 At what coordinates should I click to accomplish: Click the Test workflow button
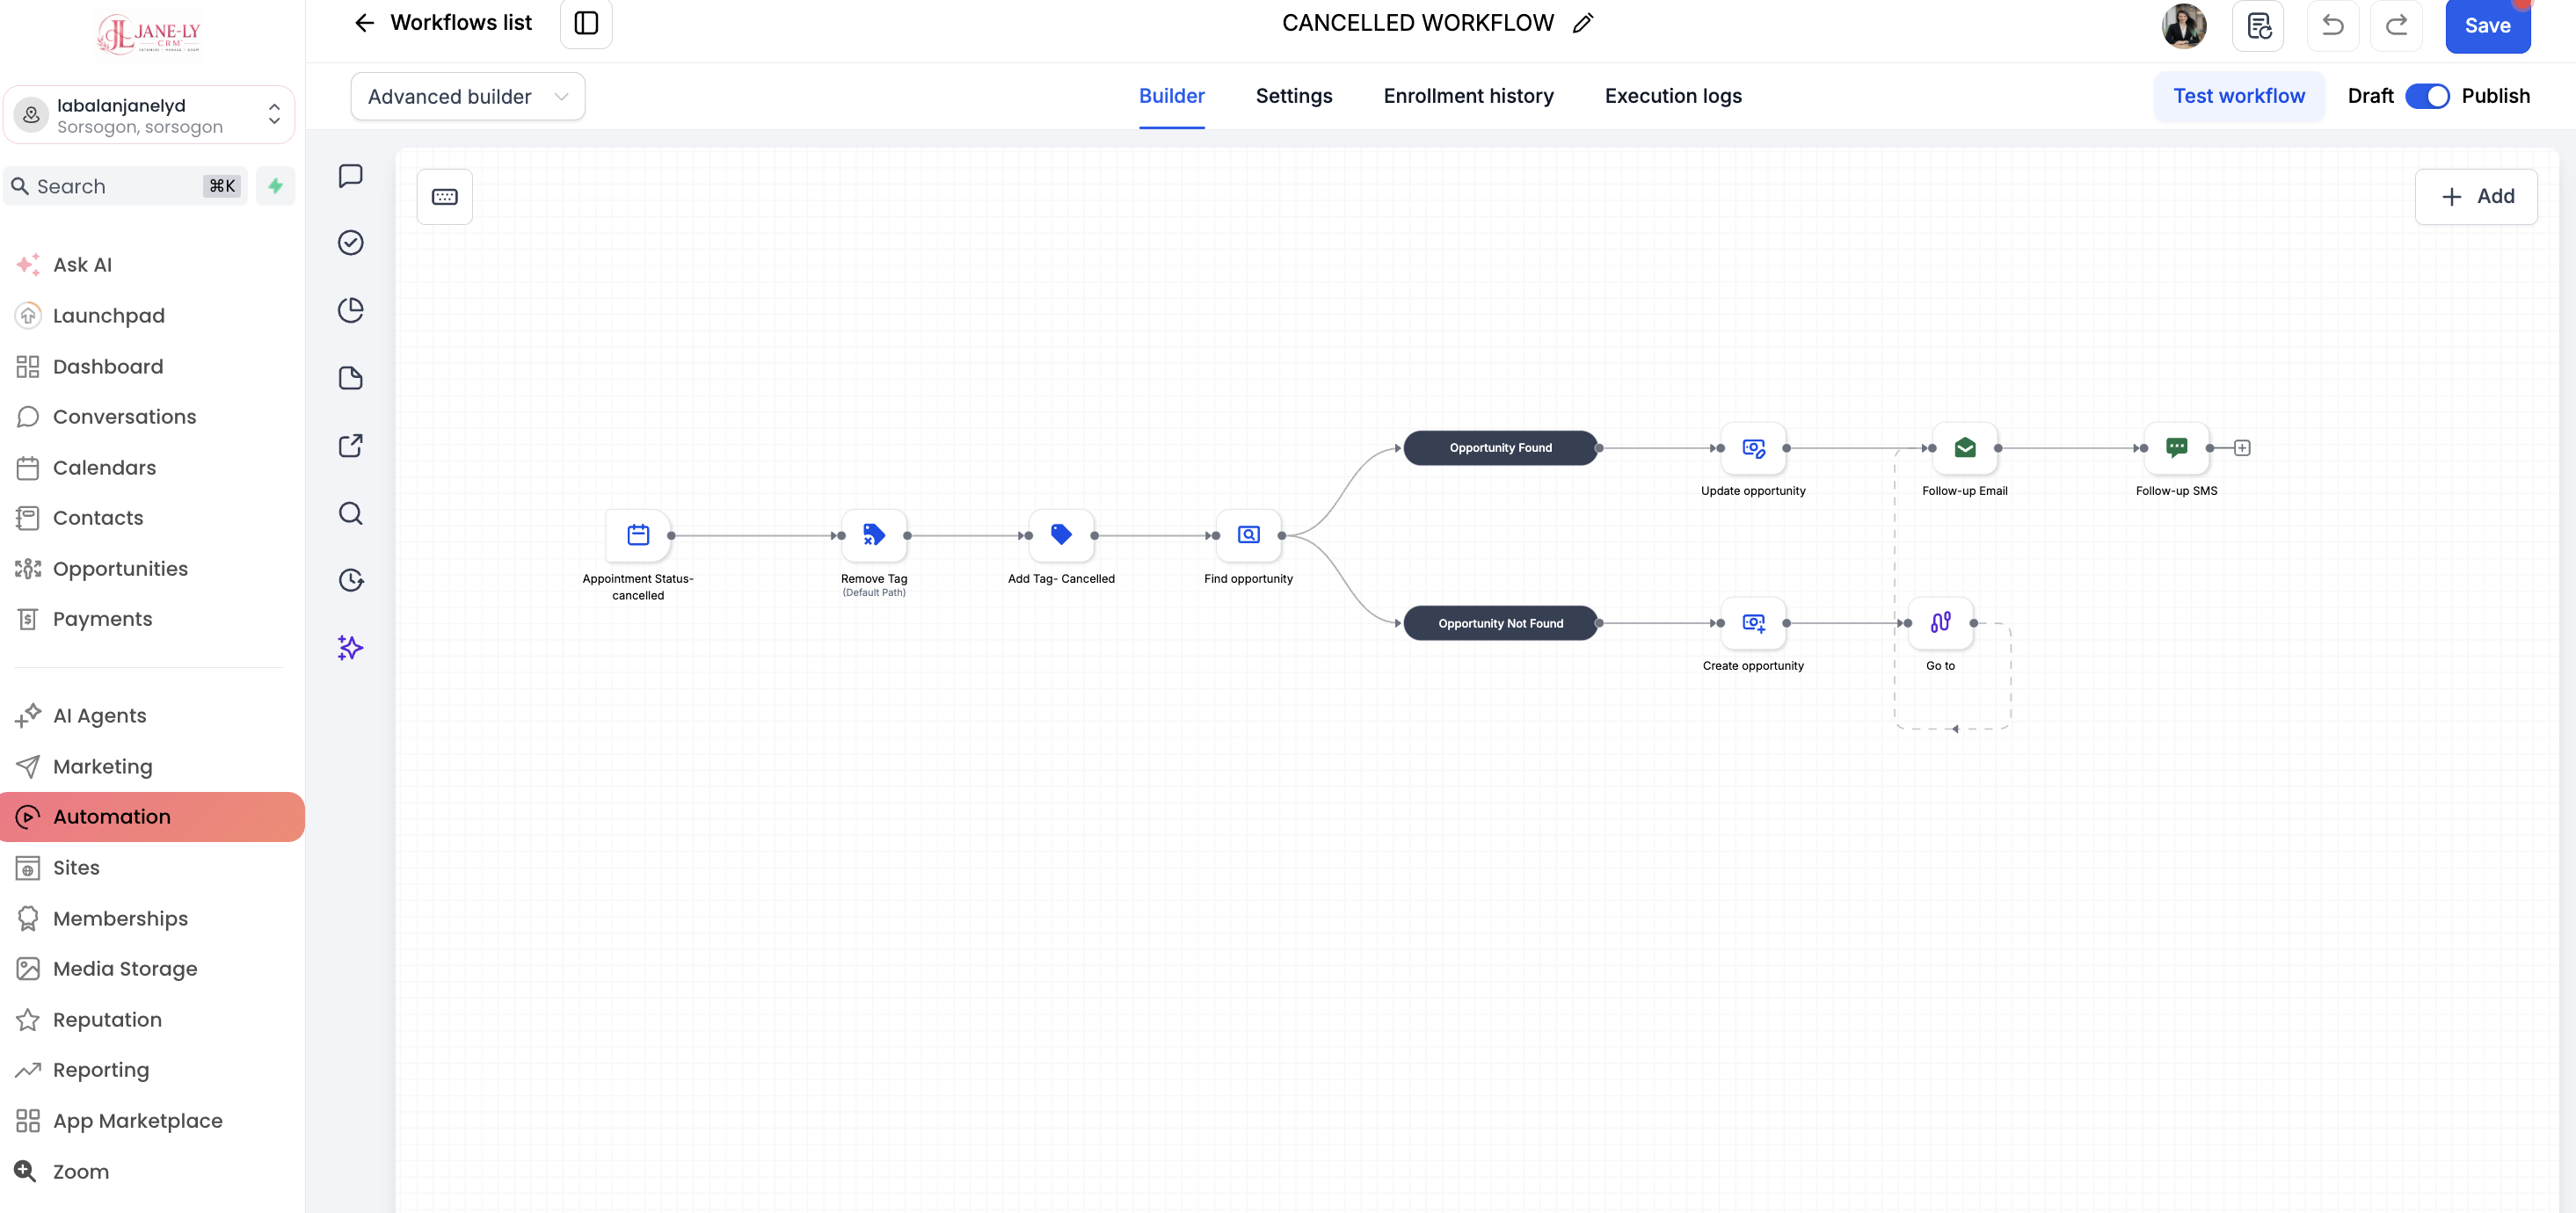click(x=2238, y=96)
